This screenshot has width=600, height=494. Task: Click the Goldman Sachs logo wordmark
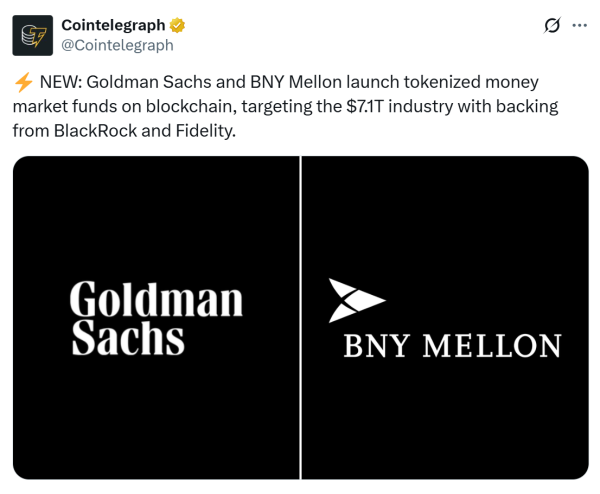(x=157, y=318)
